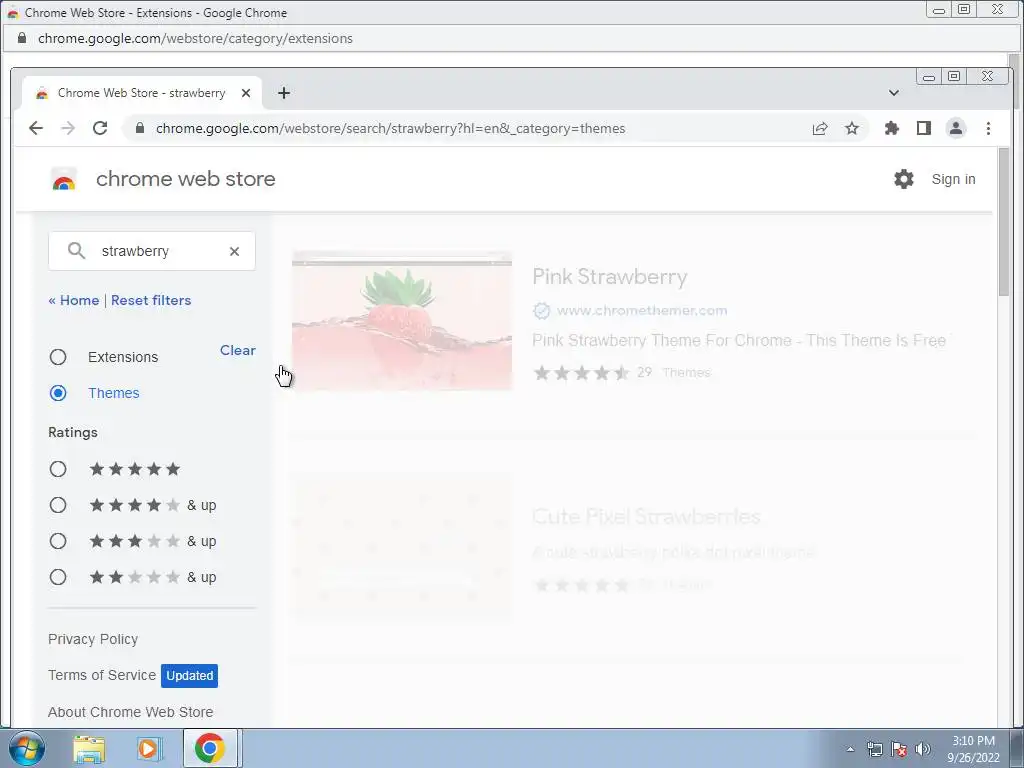Screen dimensions: 1024x768
Task: Click the outer window address bar URL
Action: coord(195,39)
